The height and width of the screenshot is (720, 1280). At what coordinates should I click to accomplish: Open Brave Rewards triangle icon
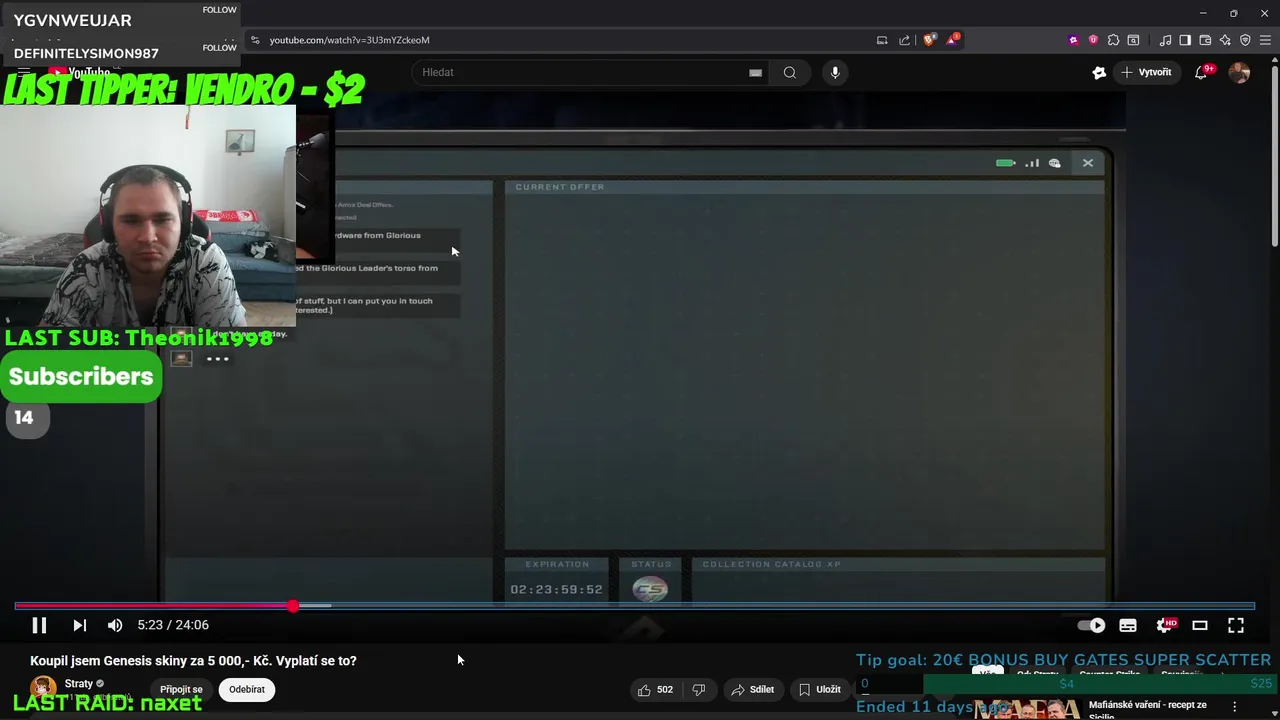click(x=953, y=40)
